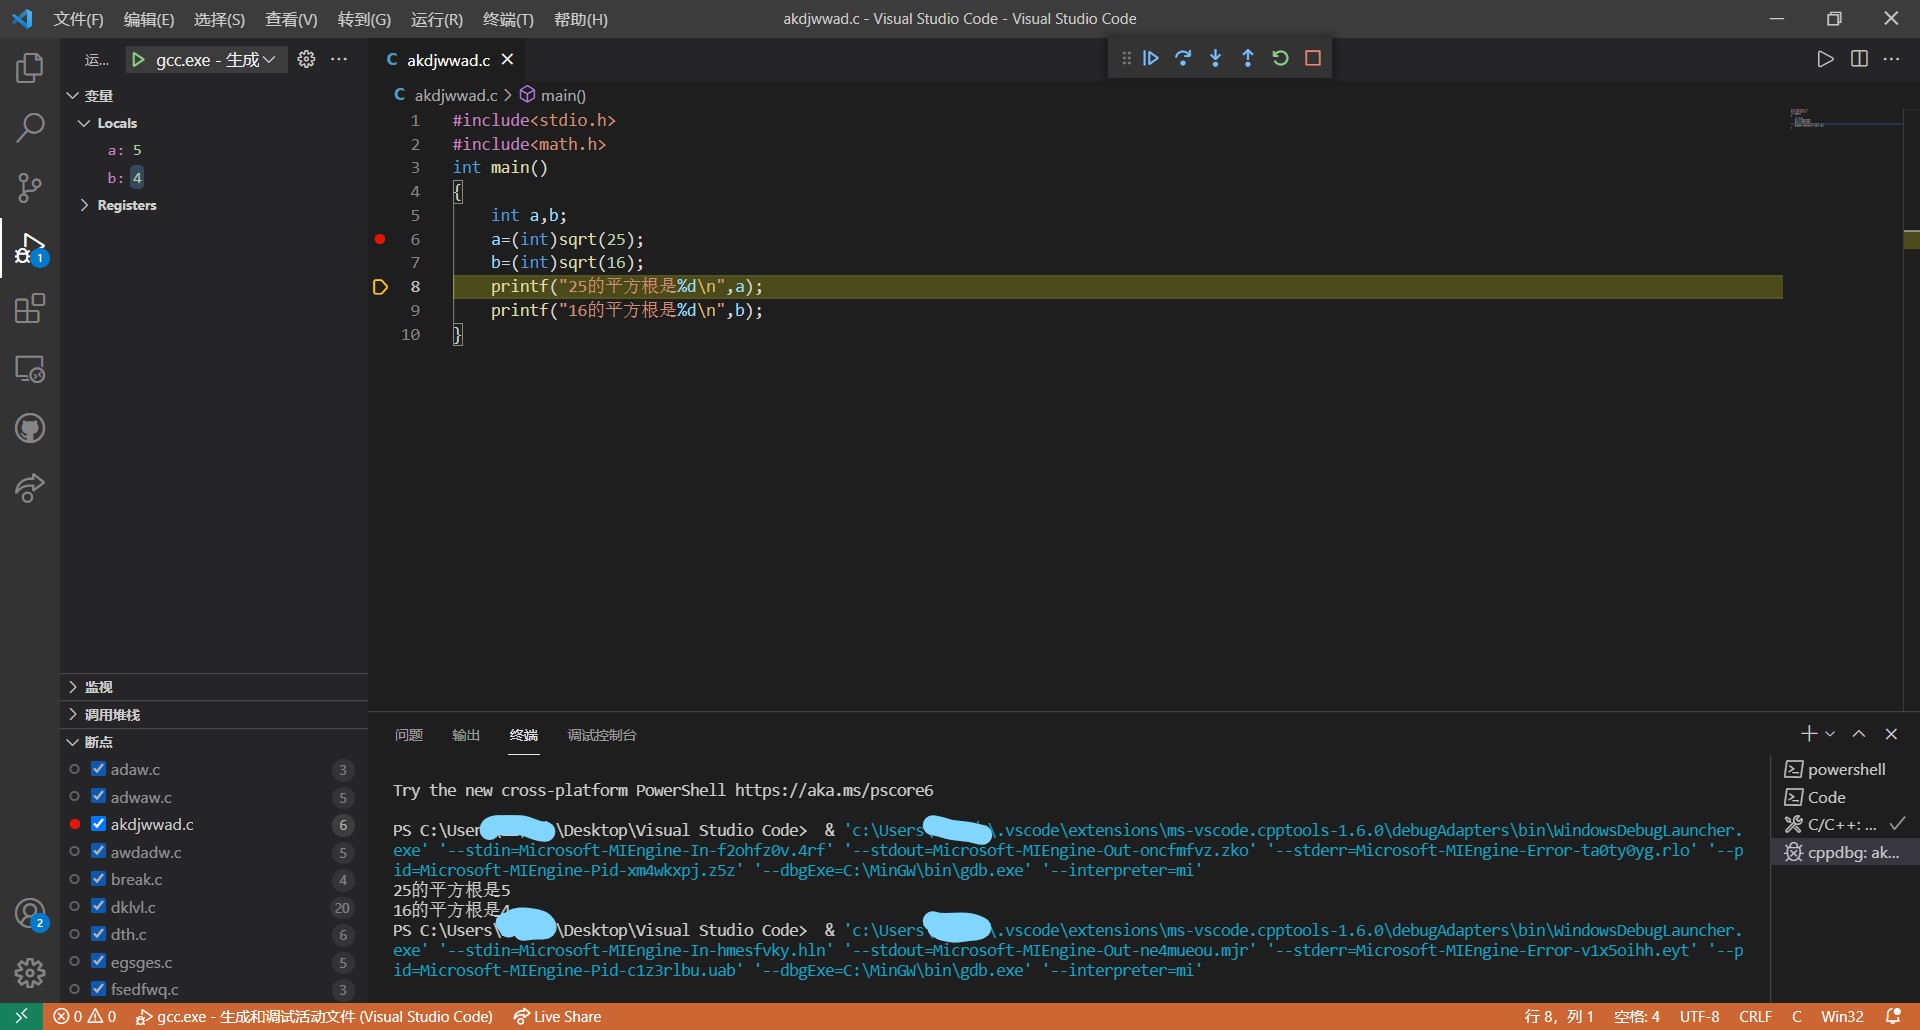Toggle breakpoint on line 6
The image size is (1920, 1030).
380,239
